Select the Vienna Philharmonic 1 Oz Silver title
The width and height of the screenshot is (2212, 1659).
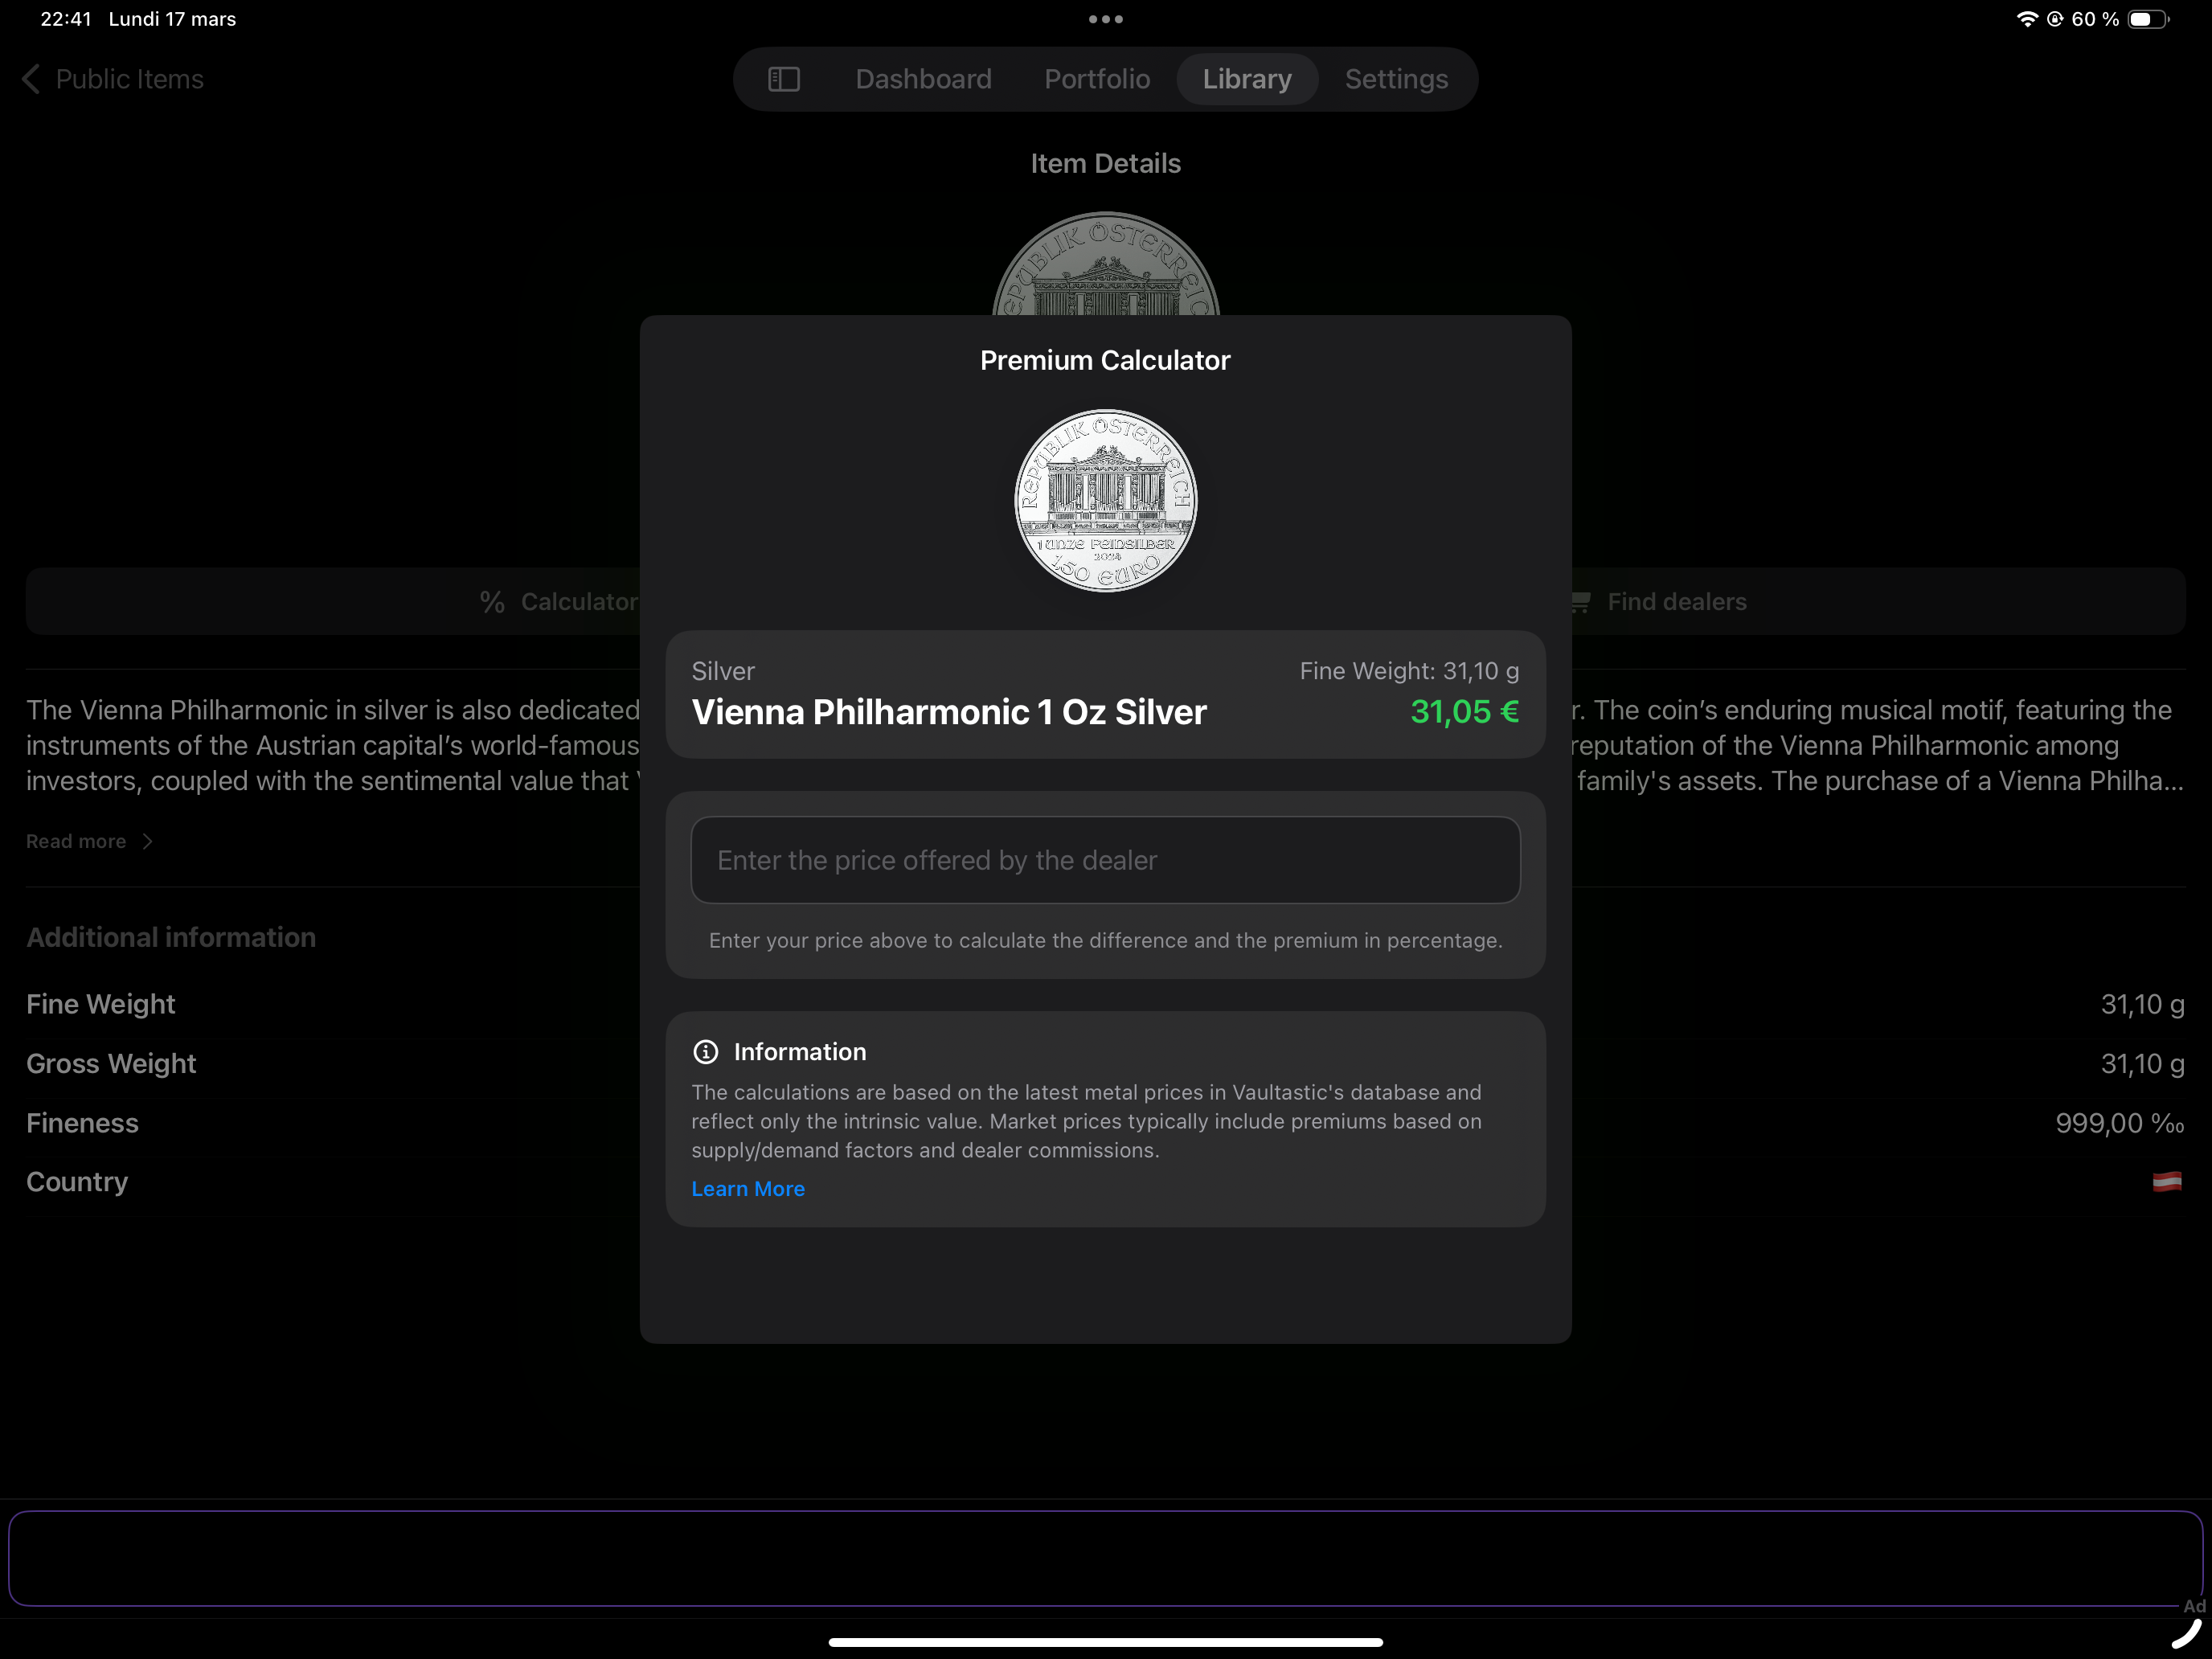(x=949, y=712)
